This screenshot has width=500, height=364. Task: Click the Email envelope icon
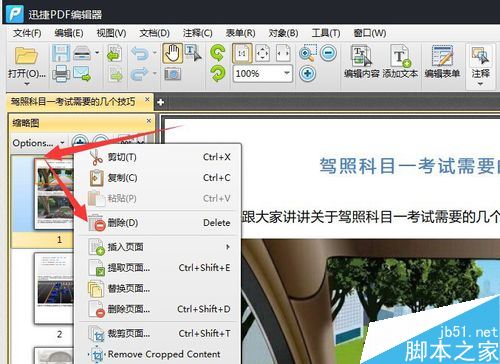click(x=82, y=73)
